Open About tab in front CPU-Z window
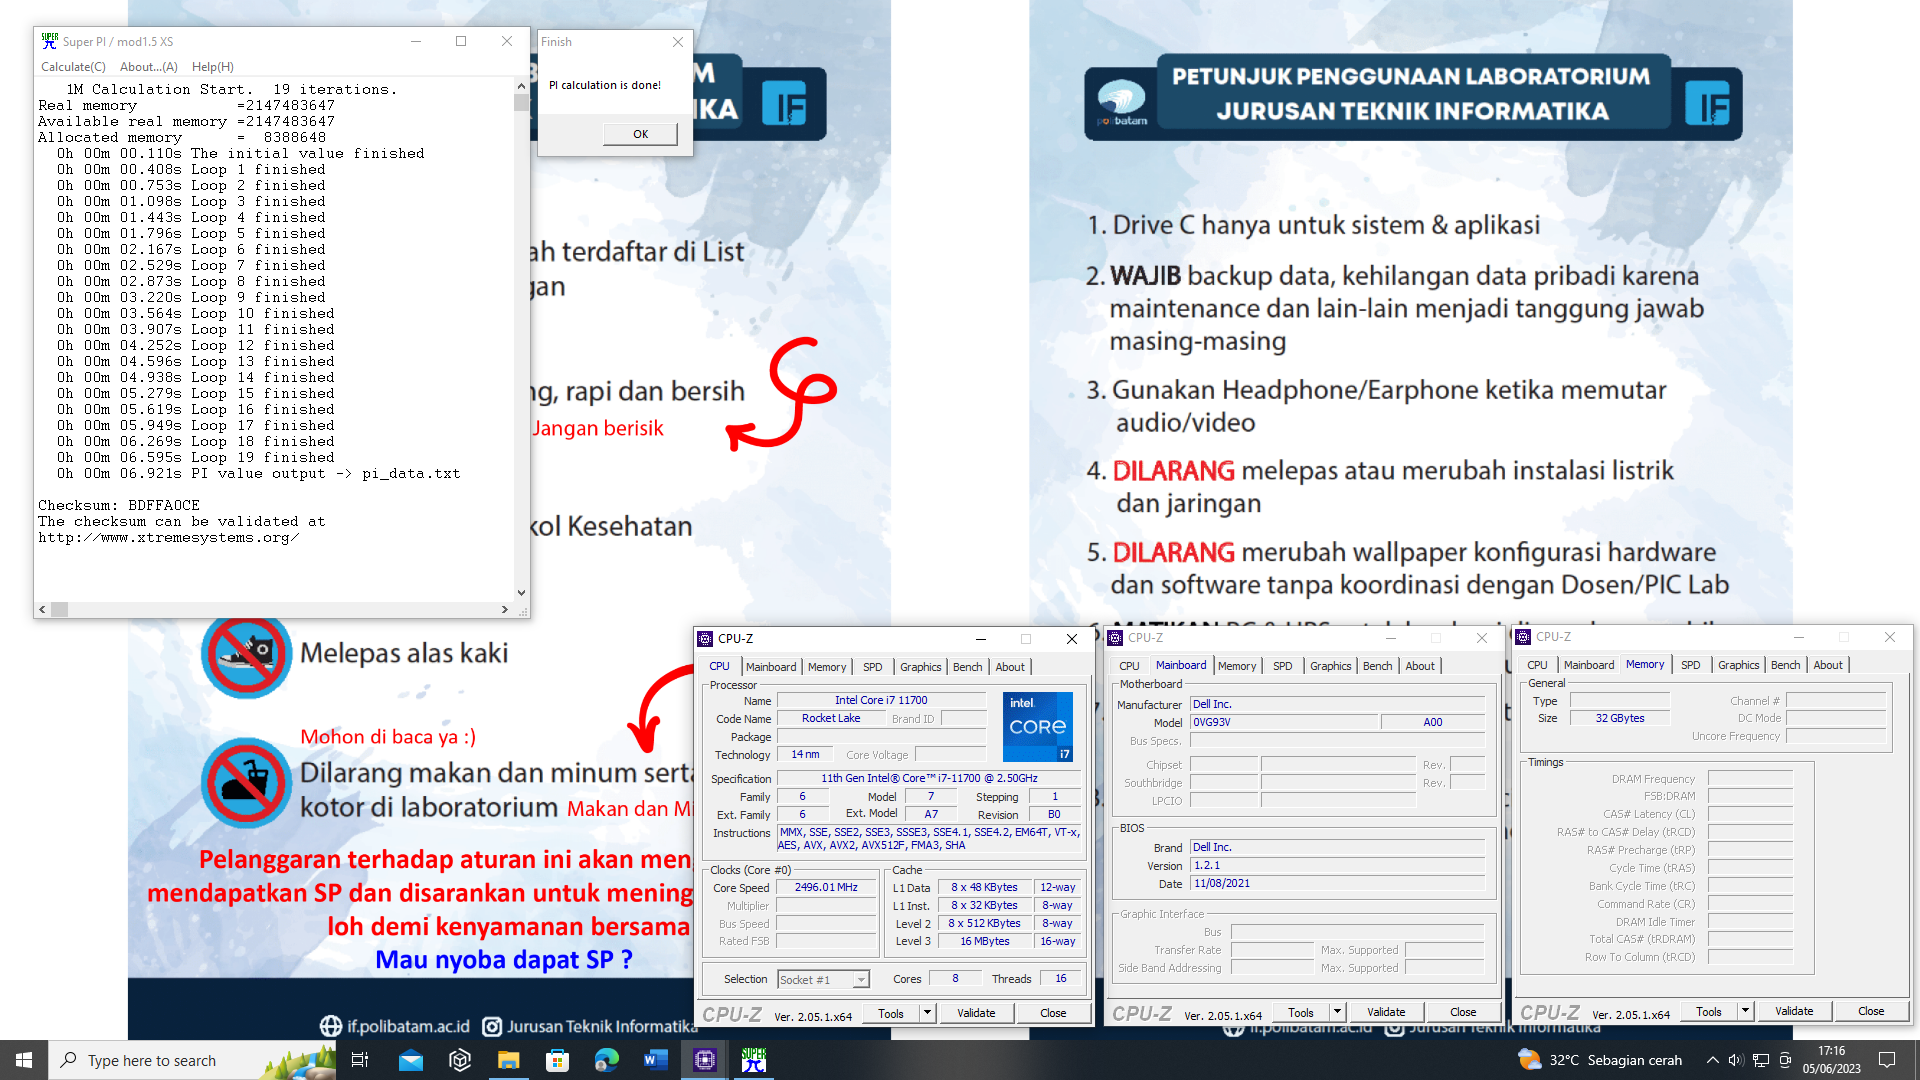The image size is (1920, 1080). click(x=1010, y=667)
